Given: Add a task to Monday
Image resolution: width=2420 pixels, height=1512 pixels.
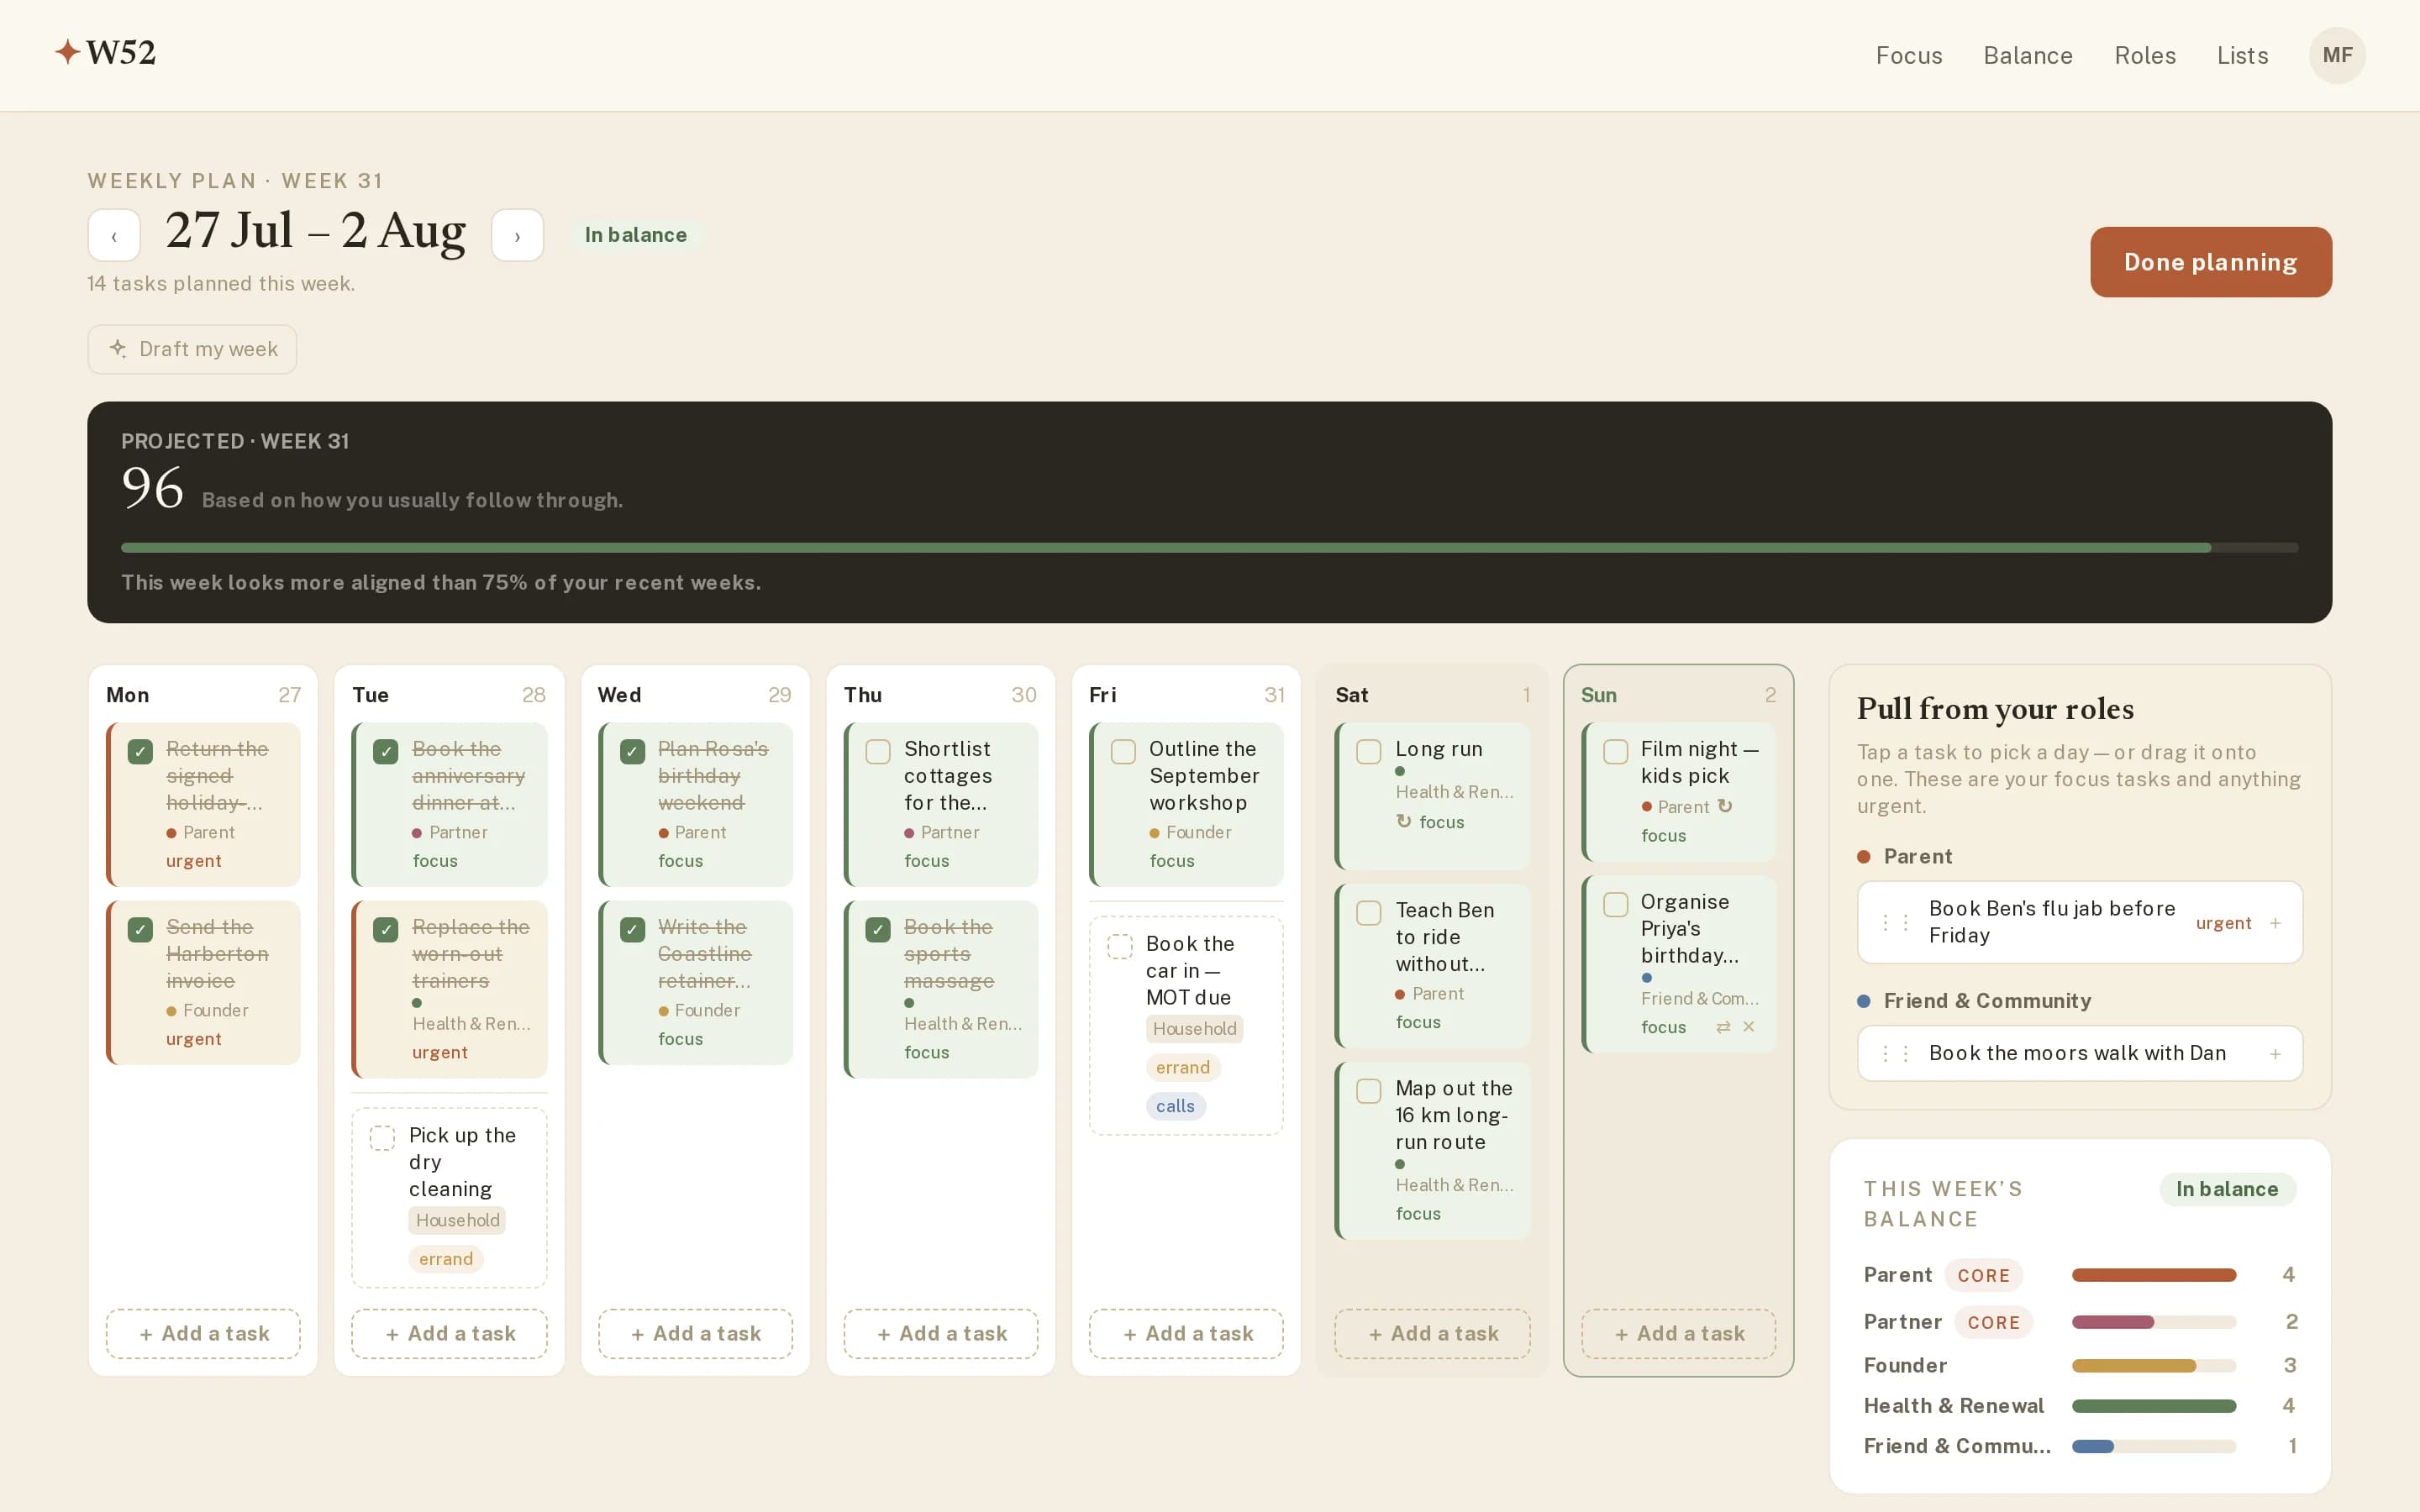Looking at the screenshot, I should click(x=203, y=1333).
